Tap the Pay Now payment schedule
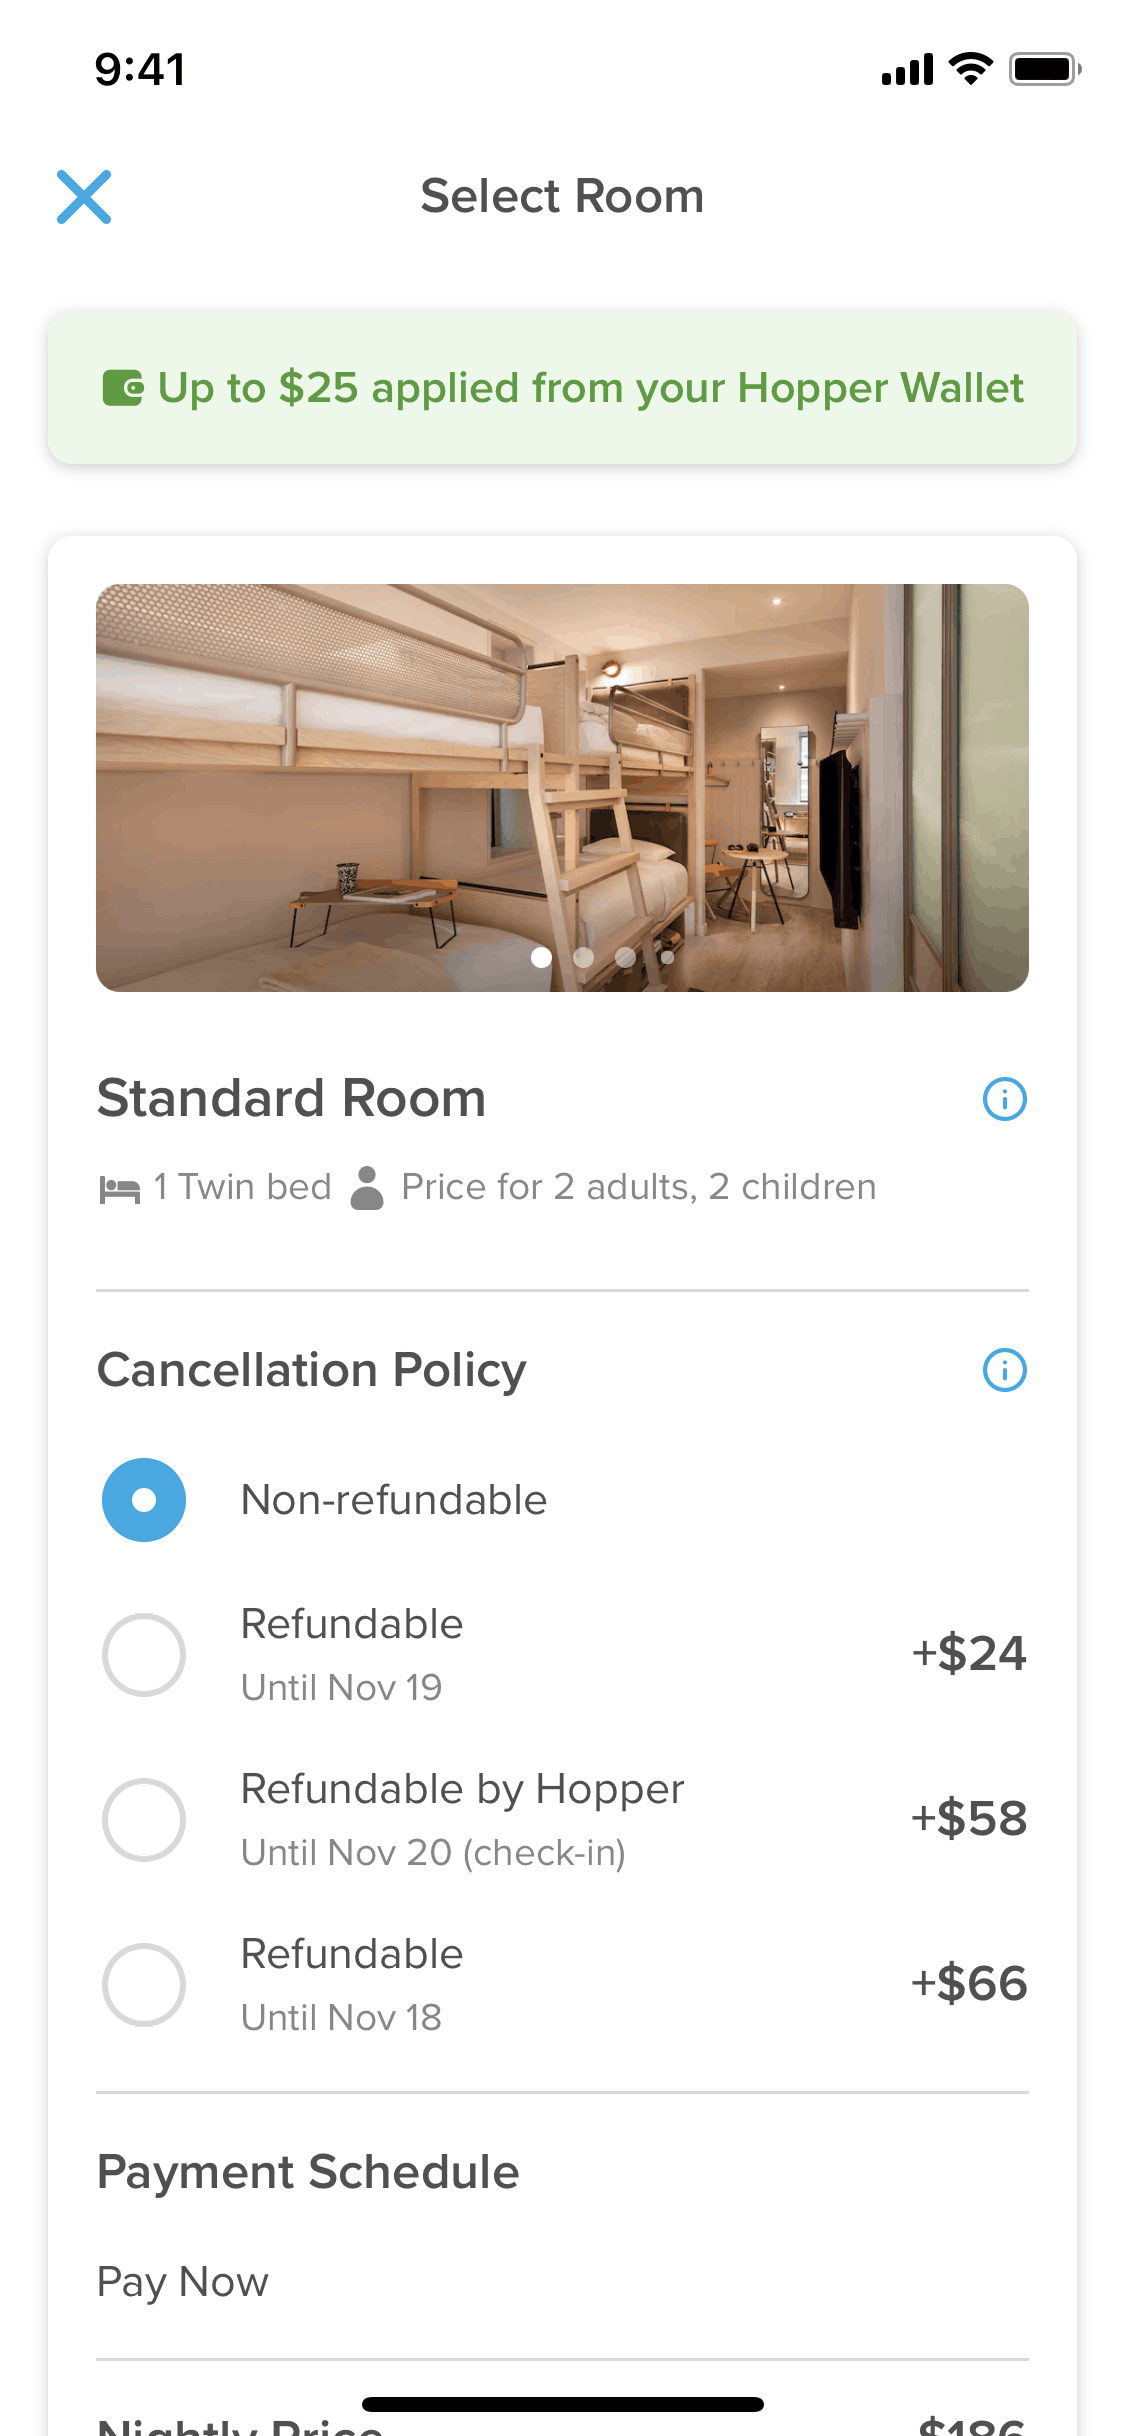This screenshot has height=2436, width=1125. 183,2282
